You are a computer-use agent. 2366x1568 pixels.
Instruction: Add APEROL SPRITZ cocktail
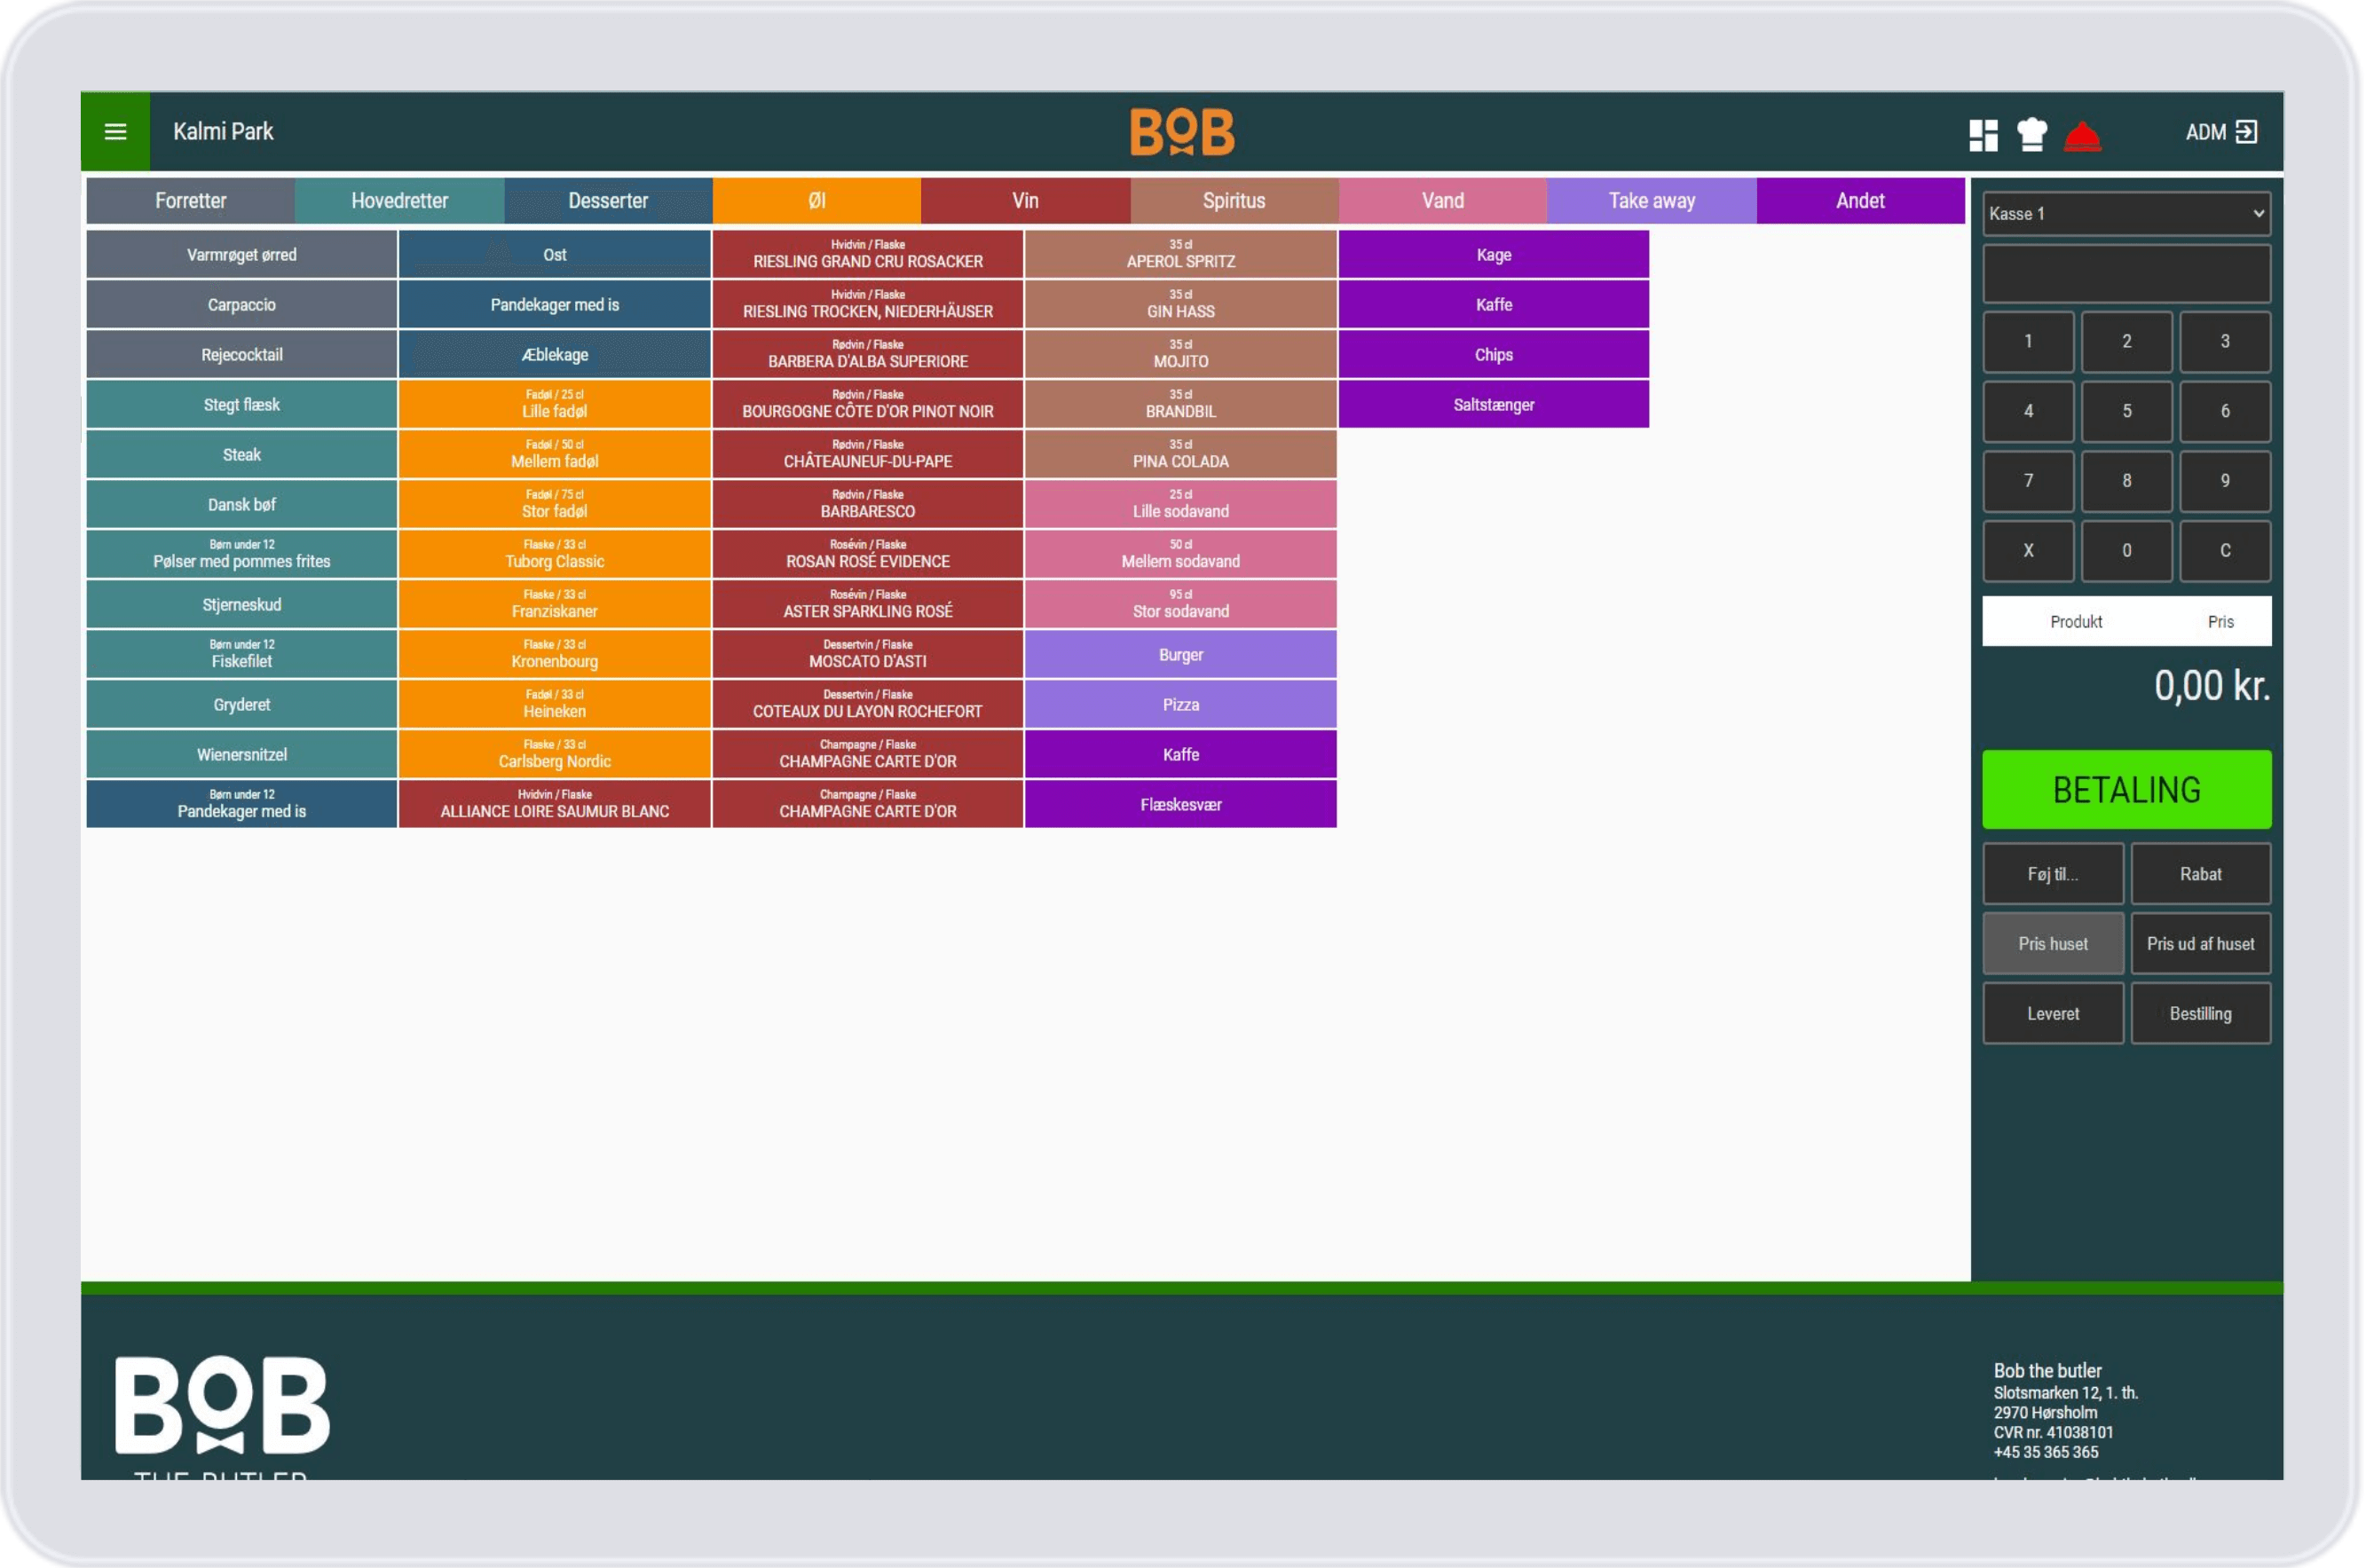(x=1181, y=255)
